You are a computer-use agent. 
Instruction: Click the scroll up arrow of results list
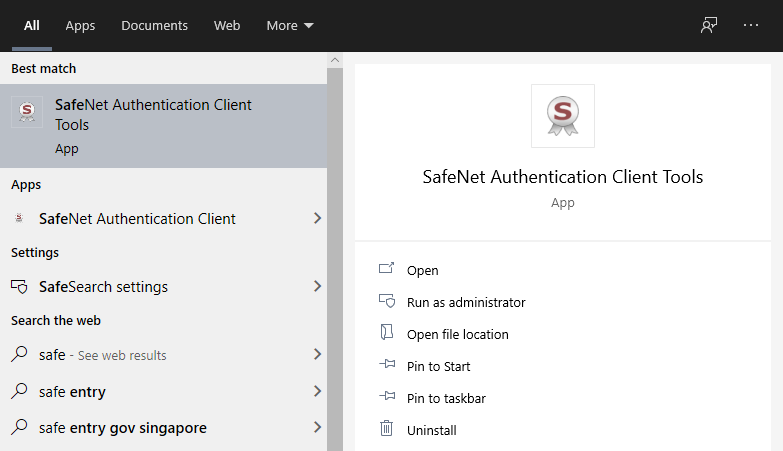point(335,60)
